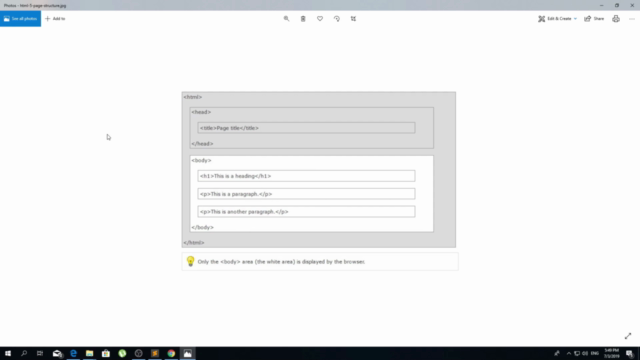640x360 pixels.
Task: Add photo to favorites with heart icon
Action: (320, 19)
